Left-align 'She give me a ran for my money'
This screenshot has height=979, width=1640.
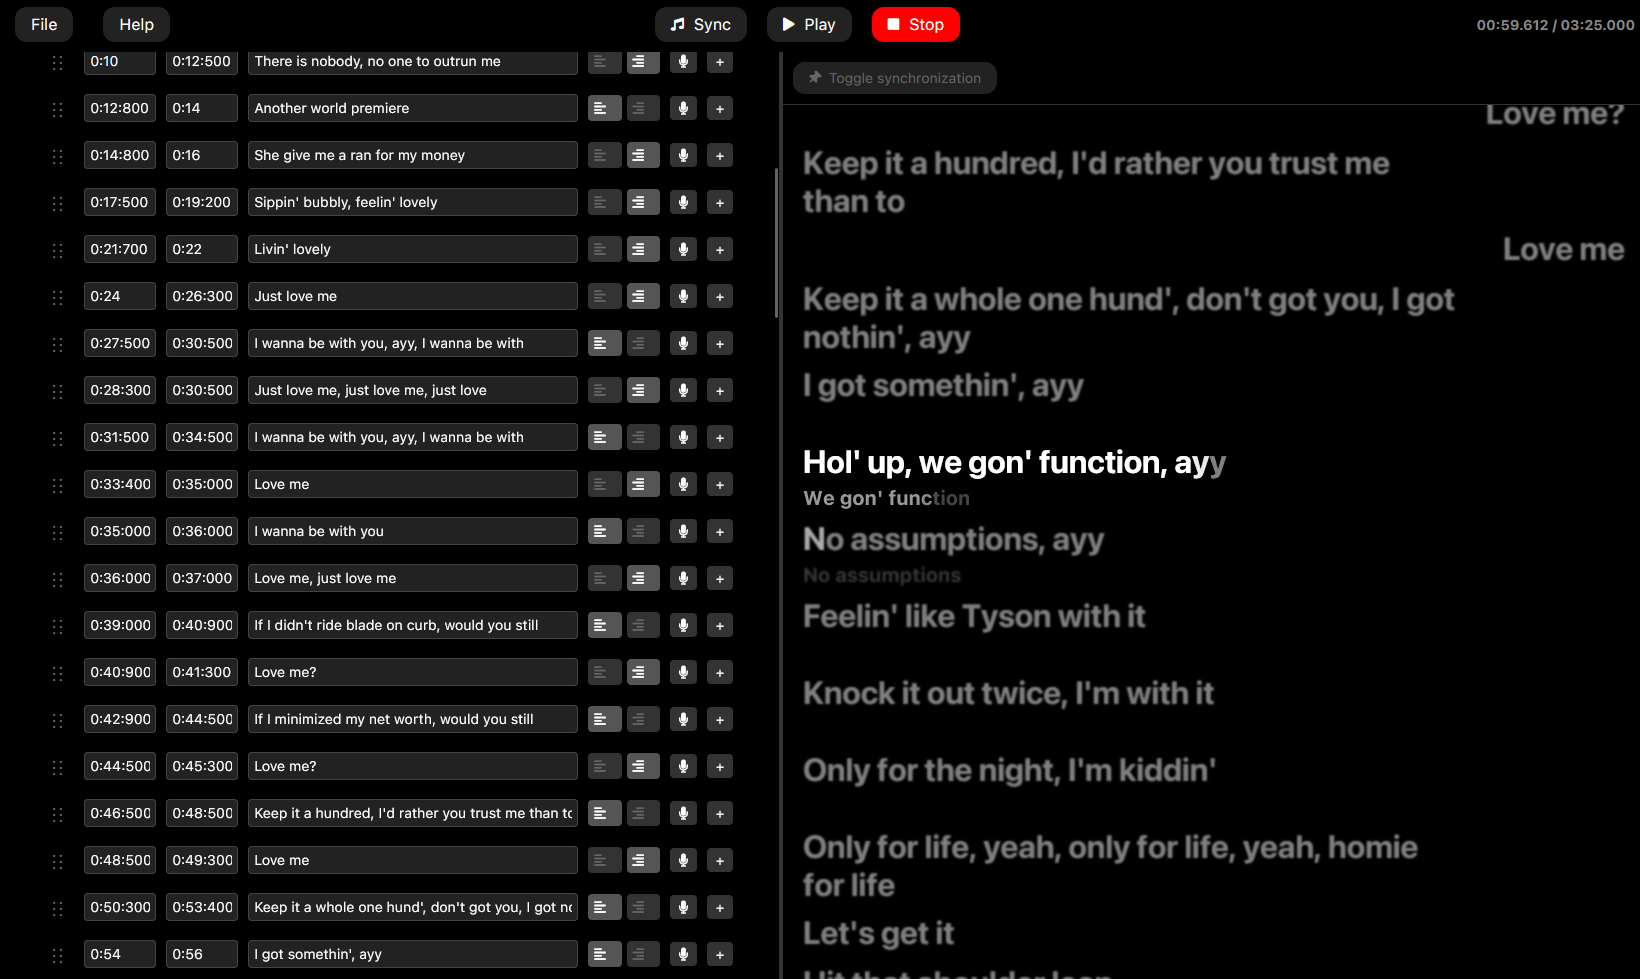pyautogui.click(x=604, y=155)
